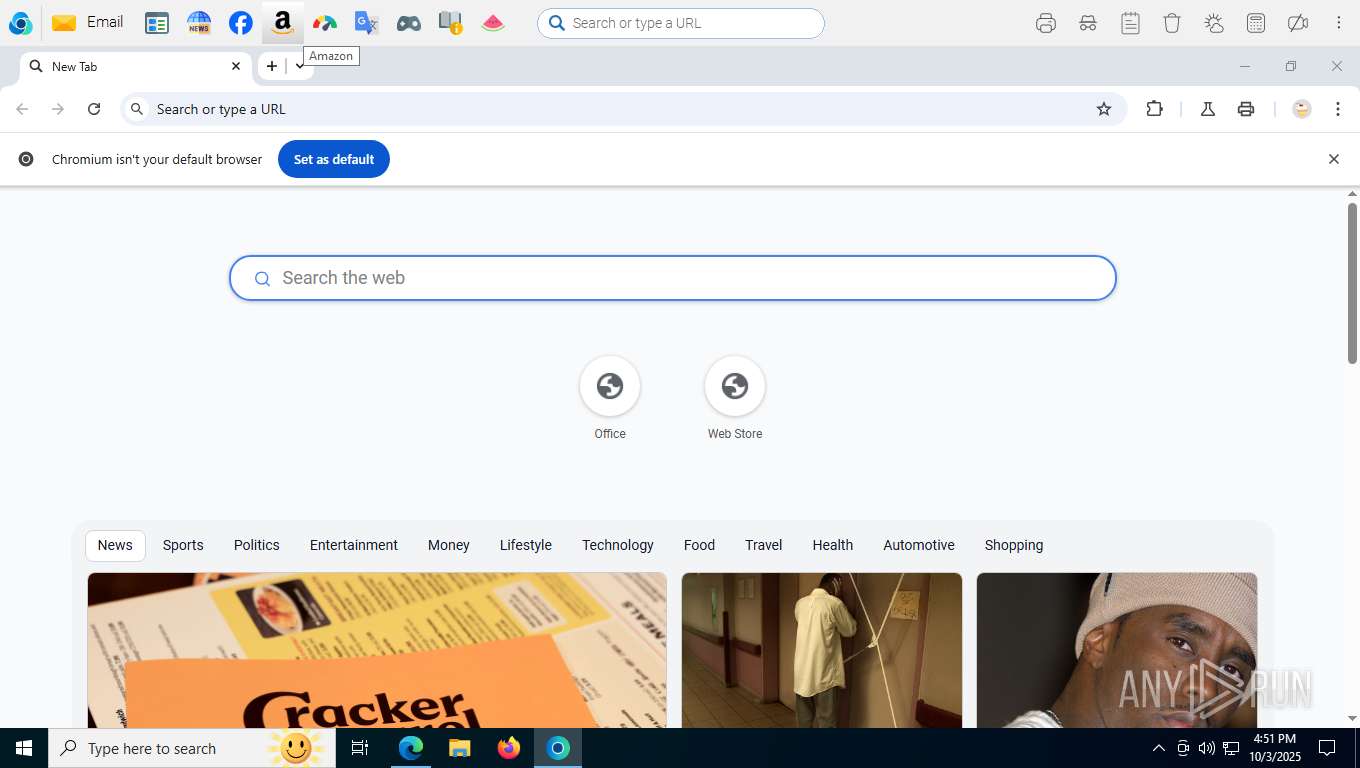This screenshot has height=768, width=1360.
Task: Select the Lifestyle category tab
Action: coord(526,545)
